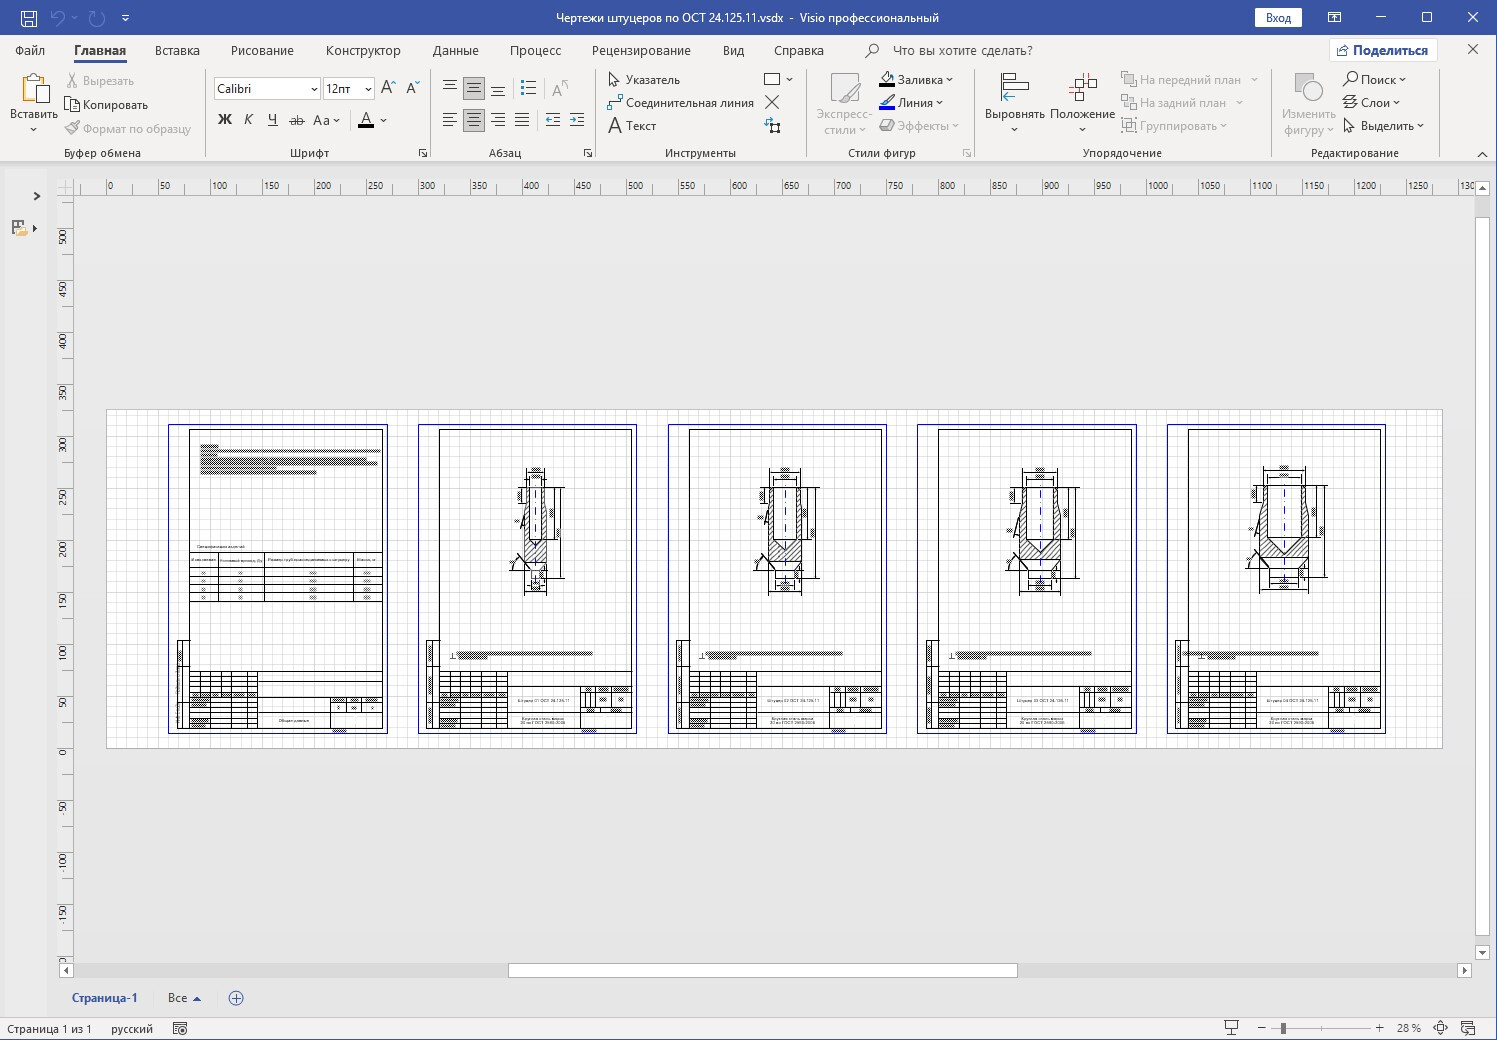The height and width of the screenshot is (1040, 1497).
Task: Activate the Connector tool (Соединительная линия)
Action: pos(680,103)
